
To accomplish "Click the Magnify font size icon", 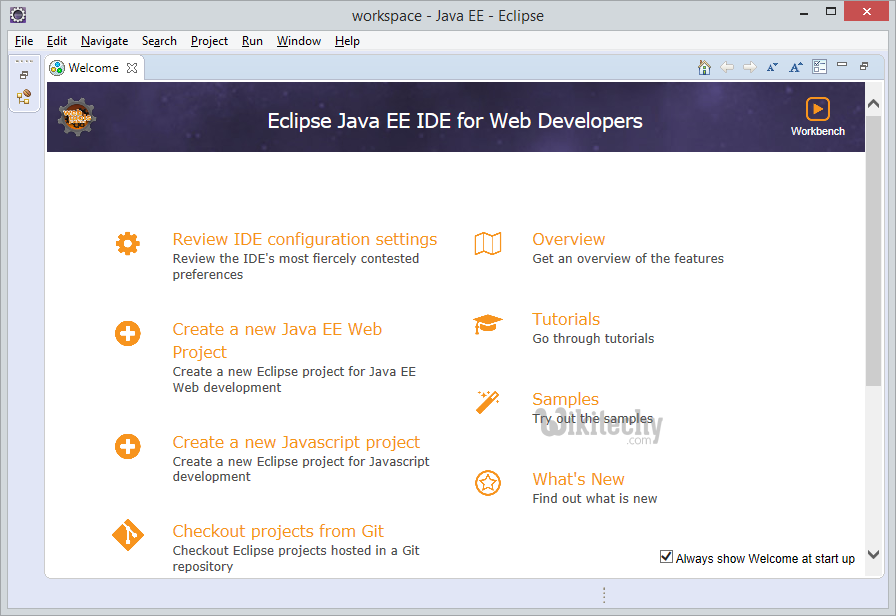I will 796,67.
